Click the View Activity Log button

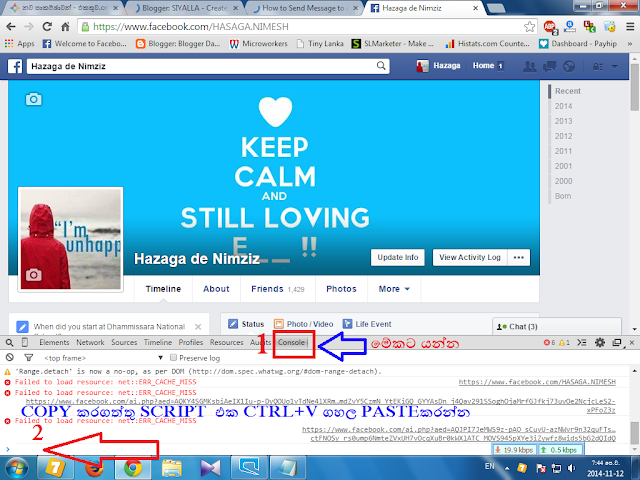tap(470, 258)
